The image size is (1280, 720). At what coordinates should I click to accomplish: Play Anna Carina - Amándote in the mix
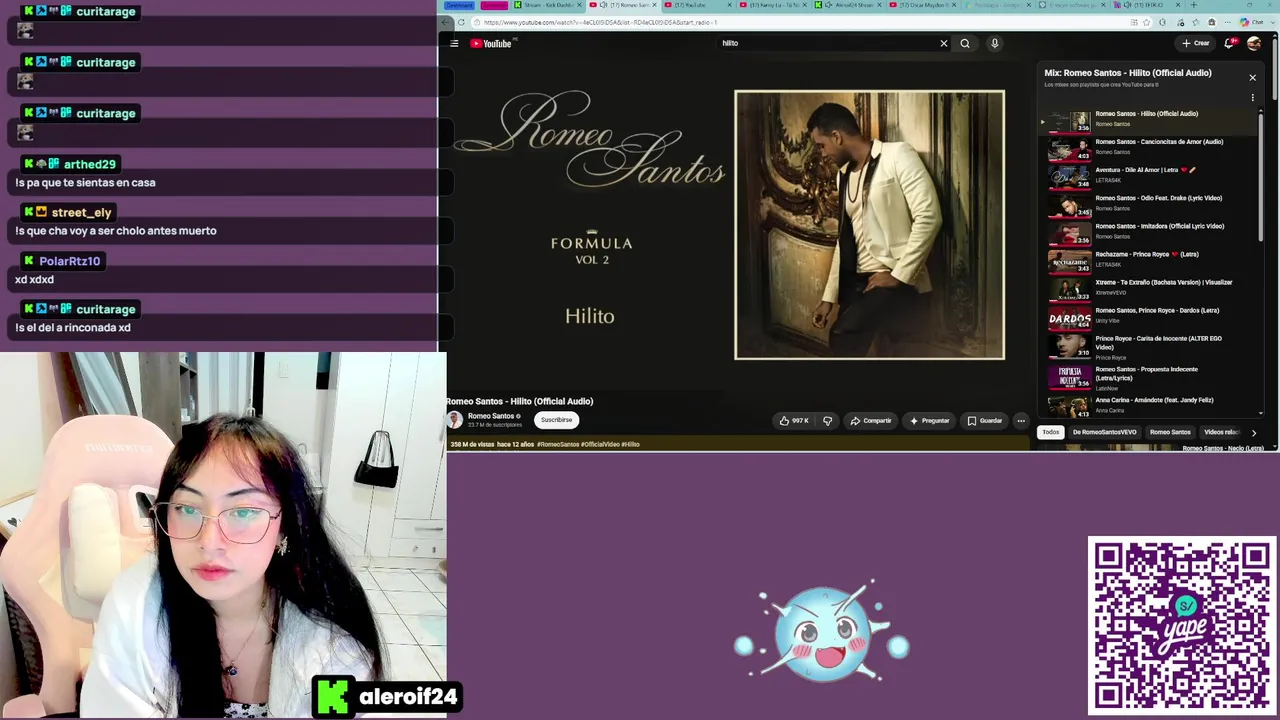pos(1148,405)
